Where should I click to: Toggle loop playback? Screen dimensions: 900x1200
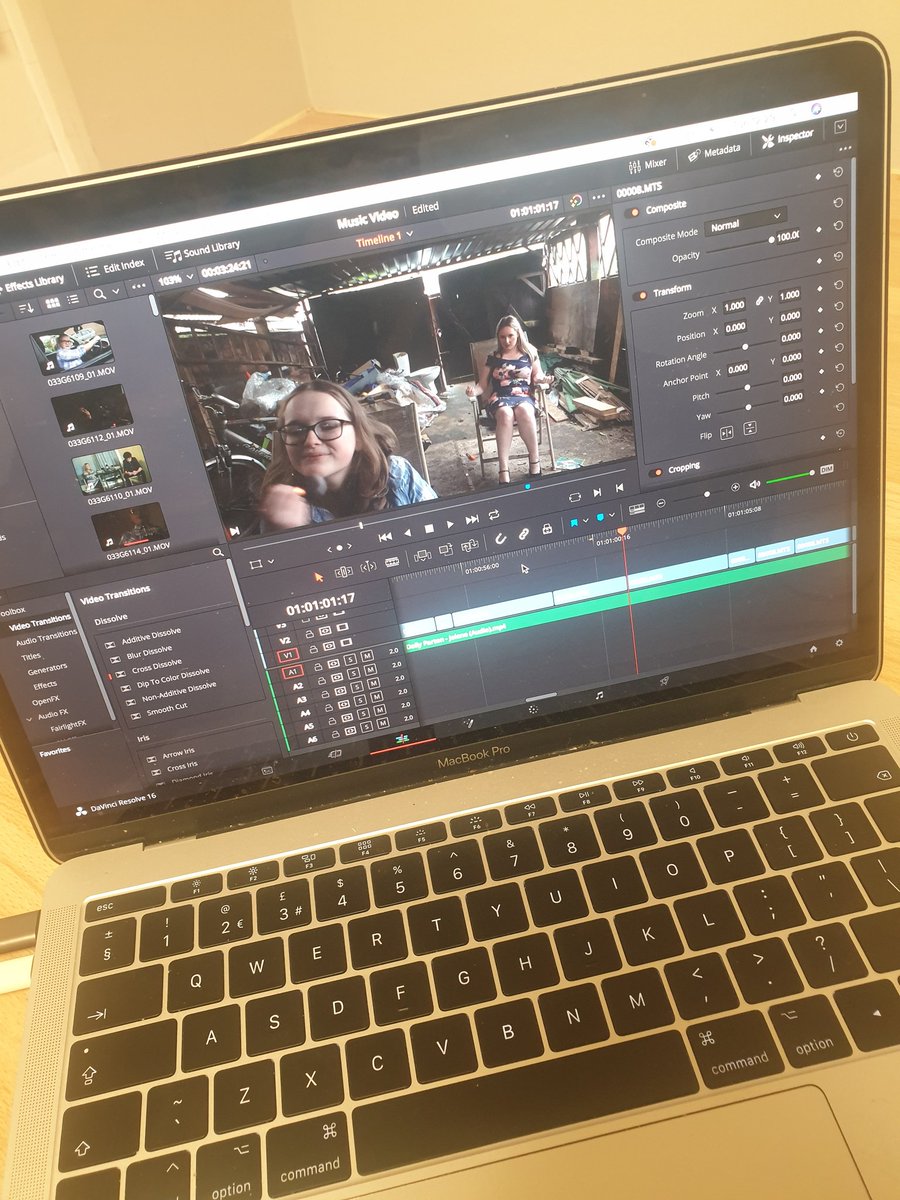495,514
